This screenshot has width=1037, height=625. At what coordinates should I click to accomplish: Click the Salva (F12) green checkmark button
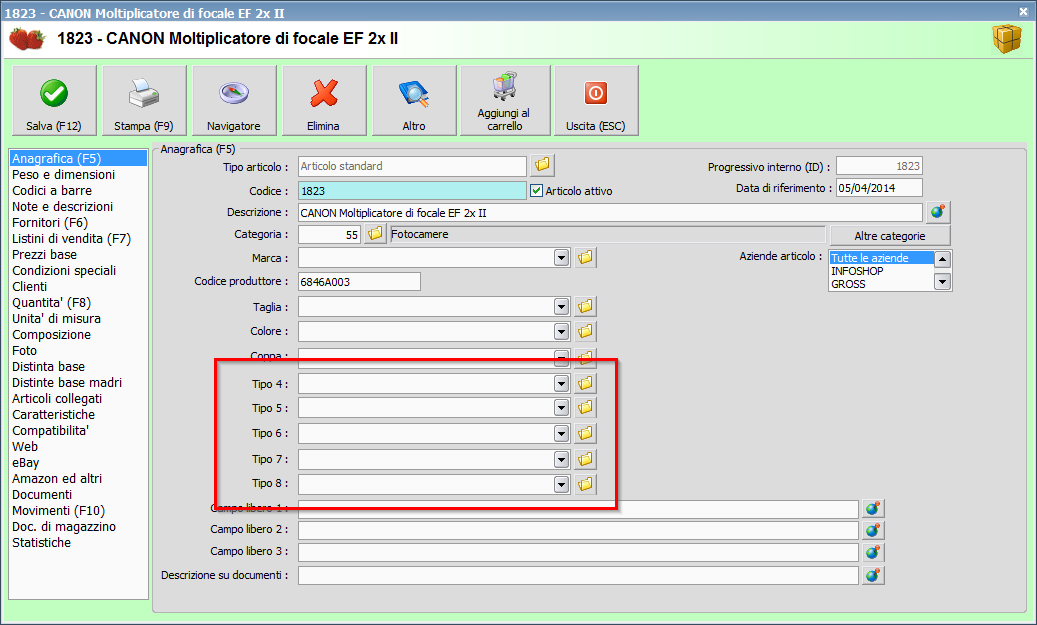54,101
